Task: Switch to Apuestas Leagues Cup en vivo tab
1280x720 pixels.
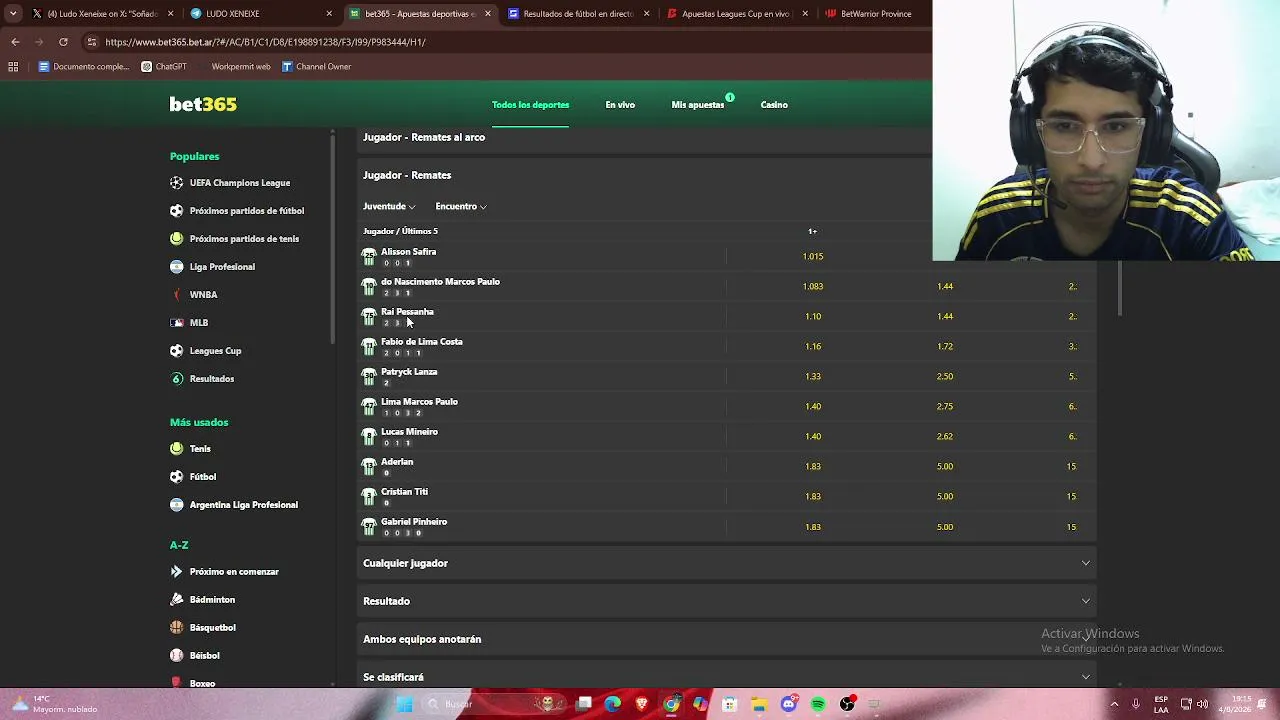Action: 736,14
